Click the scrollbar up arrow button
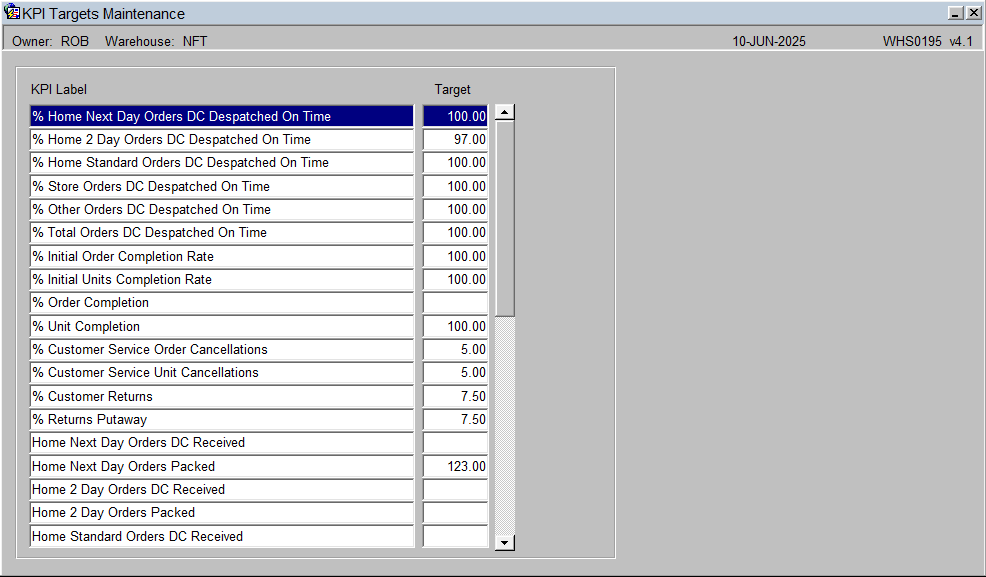This screenshot has width=986, height=577. point(505,113)
